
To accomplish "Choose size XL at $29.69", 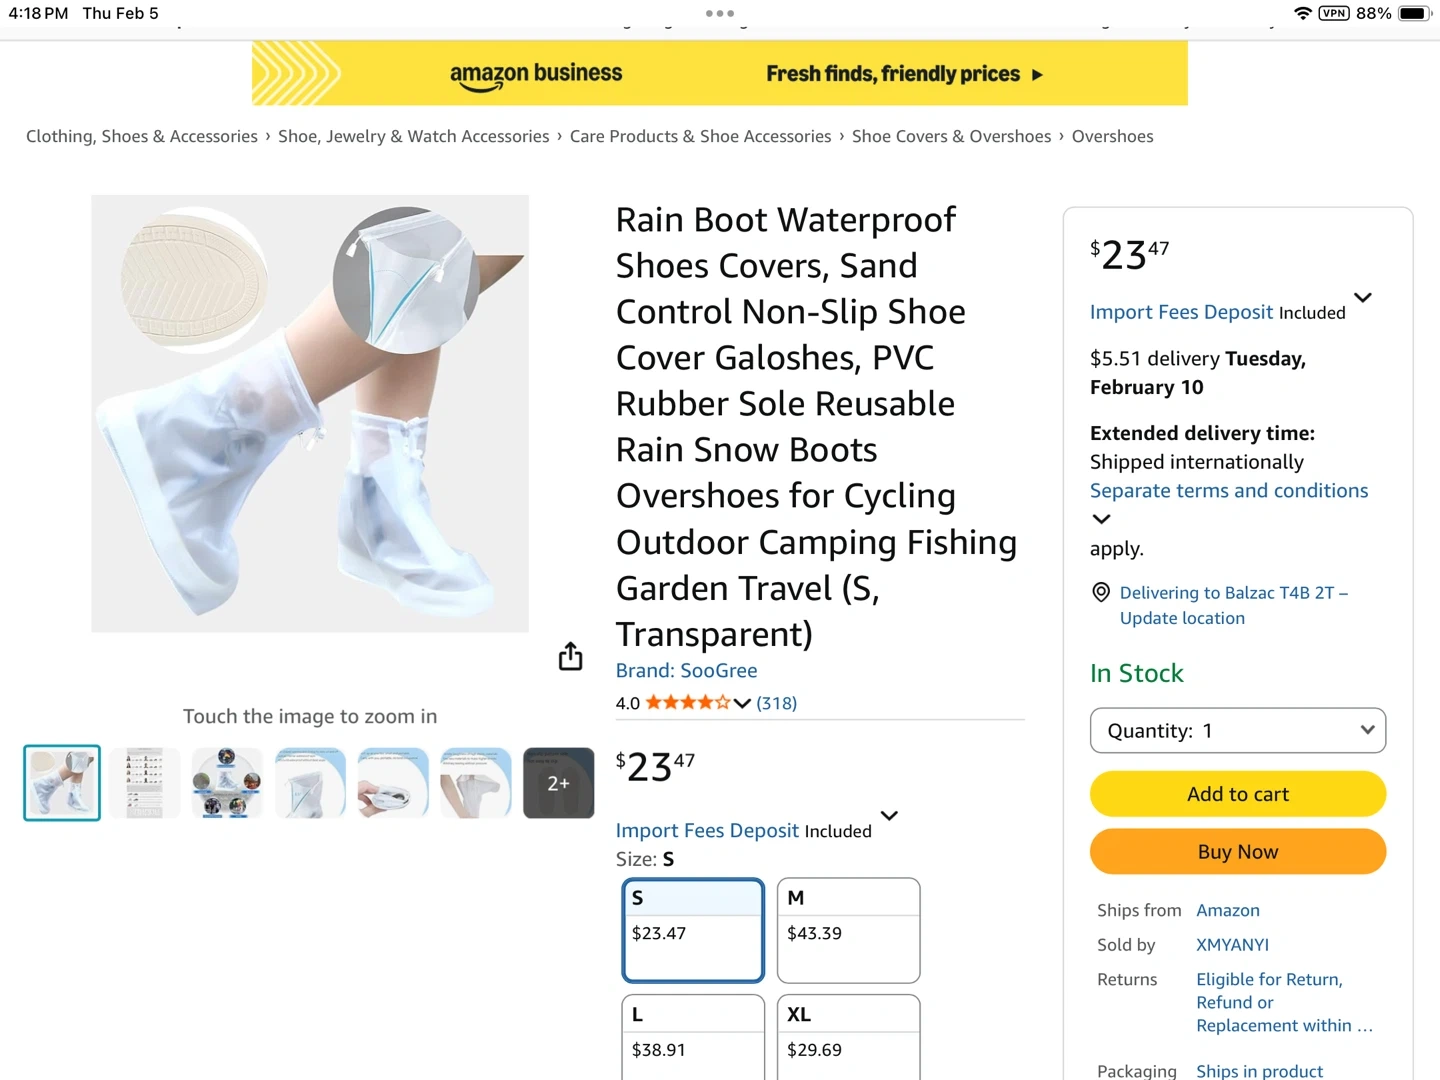I will tap(848, 1036).
